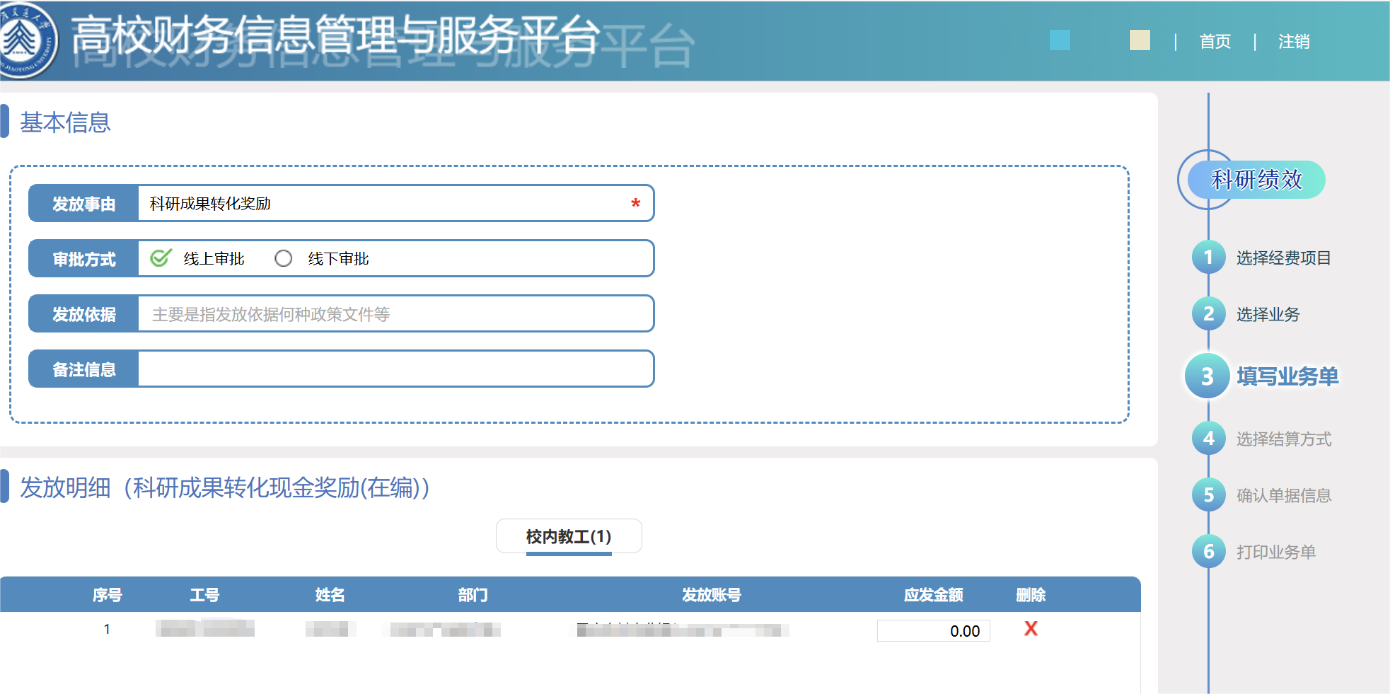The image size is (1390, 694).
Task: Click the 应发金额 amount field
Action: [933, 631]
